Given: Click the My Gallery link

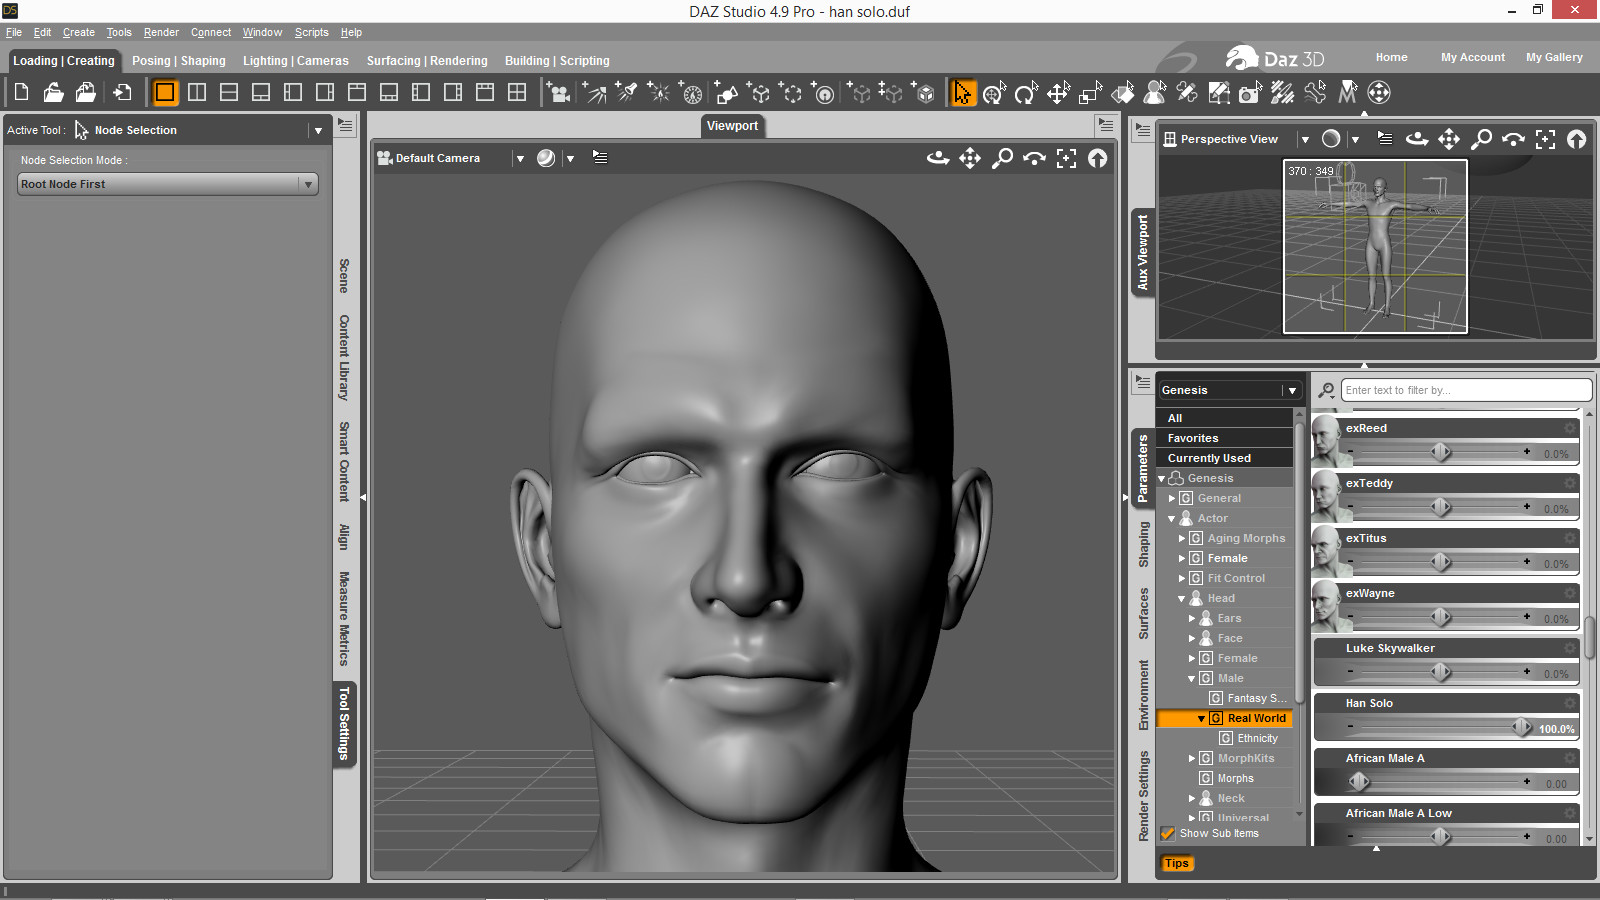Looking at the screenshot, I should click(1554, 57).
